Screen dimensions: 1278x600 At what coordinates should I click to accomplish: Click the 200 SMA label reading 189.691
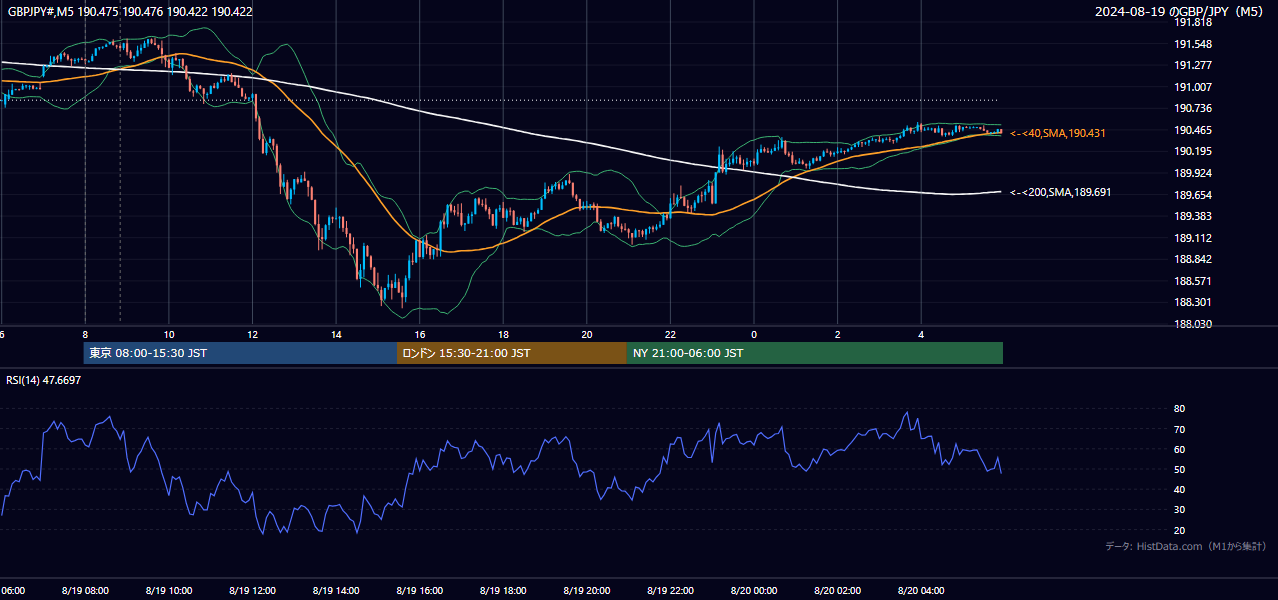[x=1060, y=192]
